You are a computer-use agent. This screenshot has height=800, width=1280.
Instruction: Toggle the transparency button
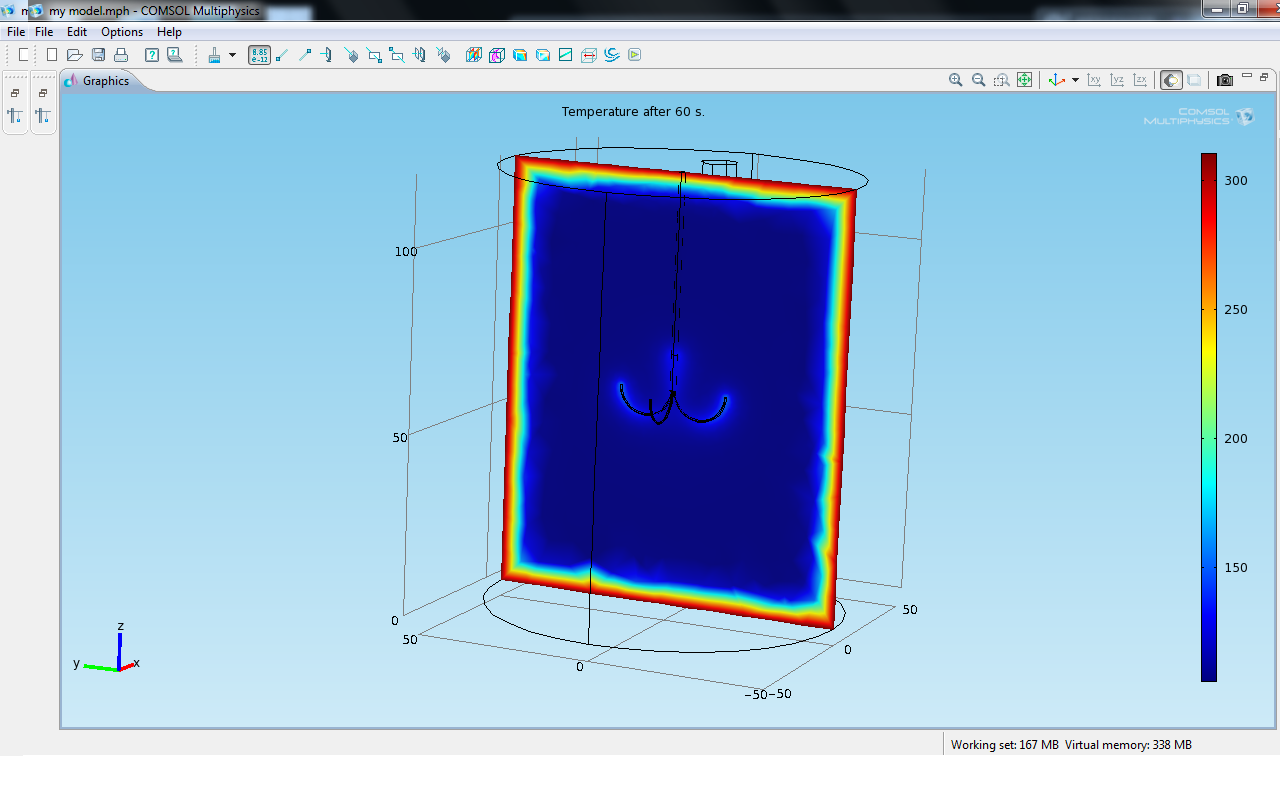(x=1194, y=80)
